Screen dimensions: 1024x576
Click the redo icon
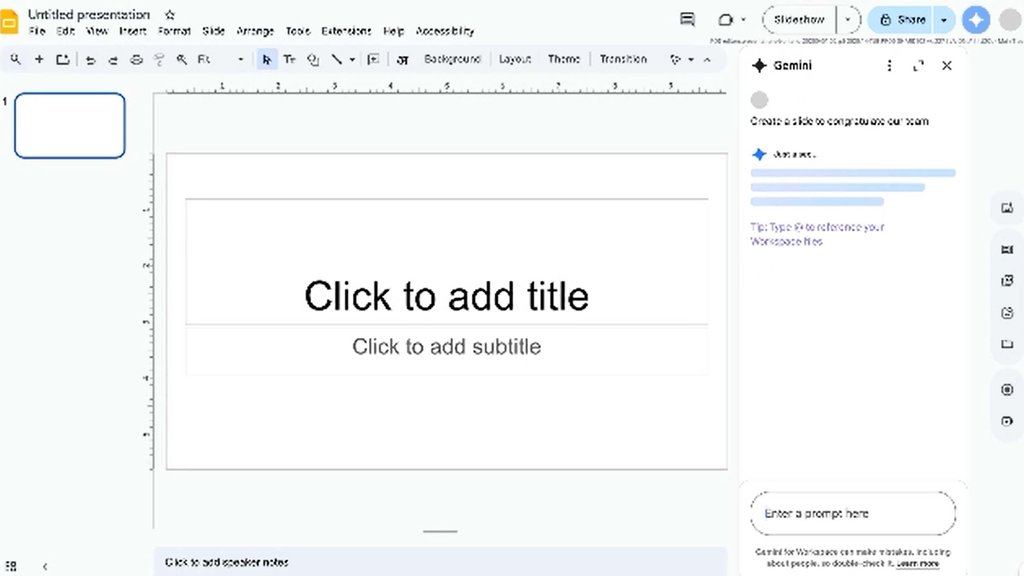113,59
